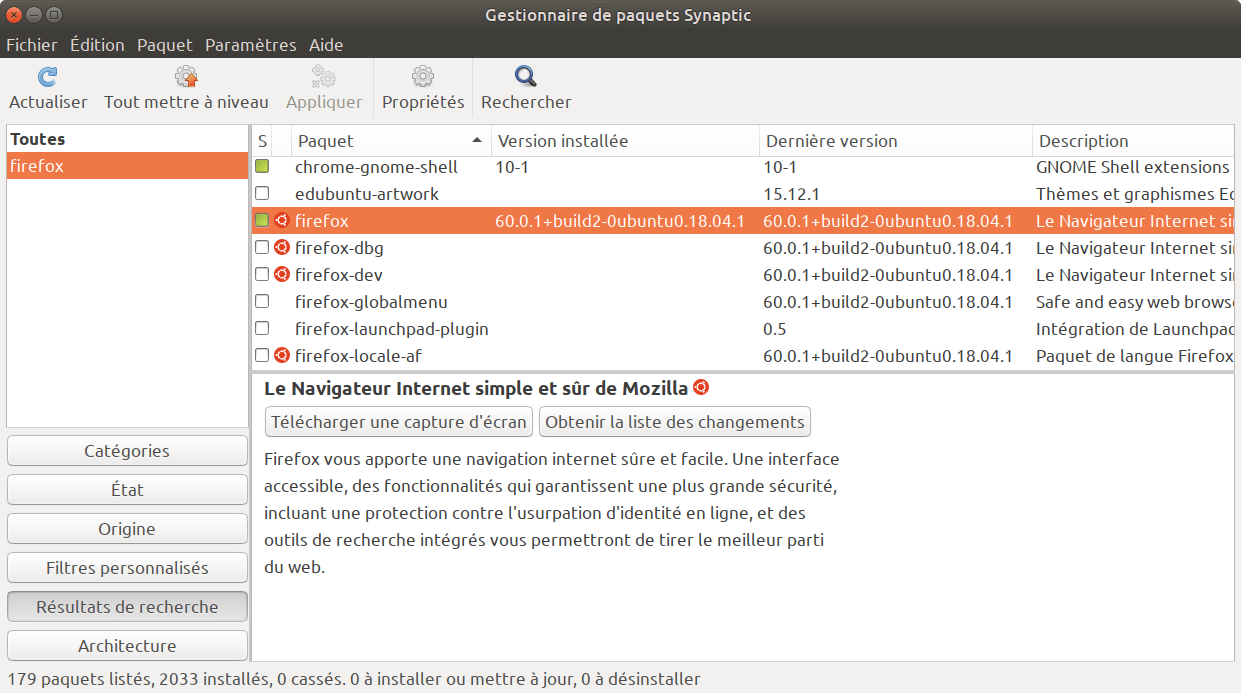Viewport: 1241px width, 693px height.
Task: Open the Paramètres menu
Action: point(251,45)
